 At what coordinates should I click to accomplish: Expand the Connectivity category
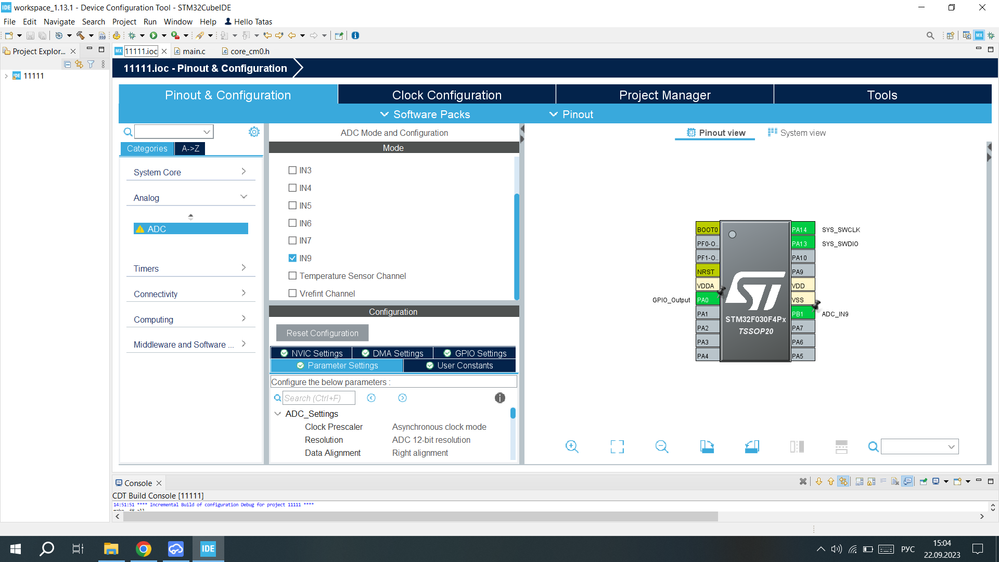190,294
